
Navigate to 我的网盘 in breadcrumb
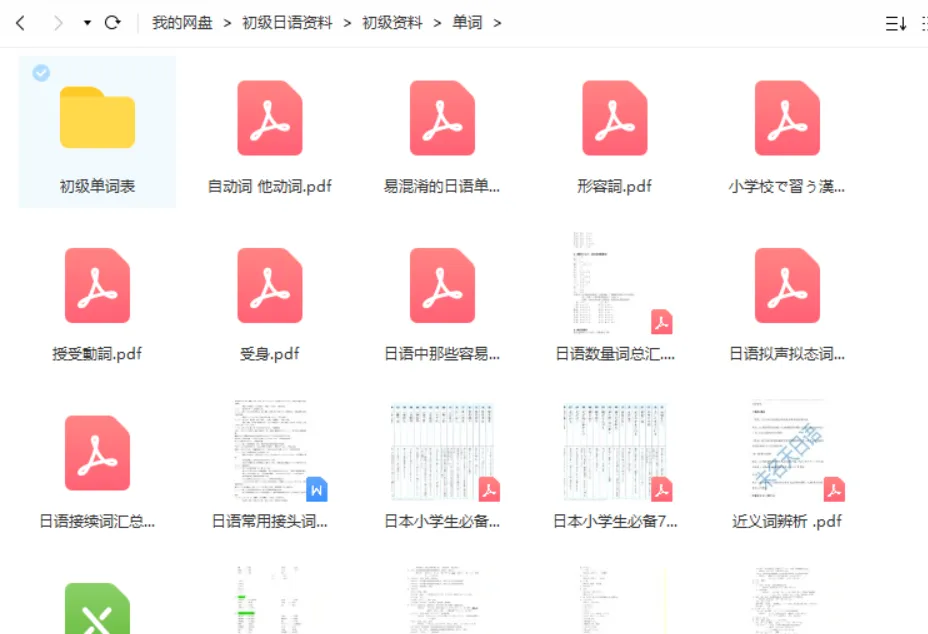(182, 23)
